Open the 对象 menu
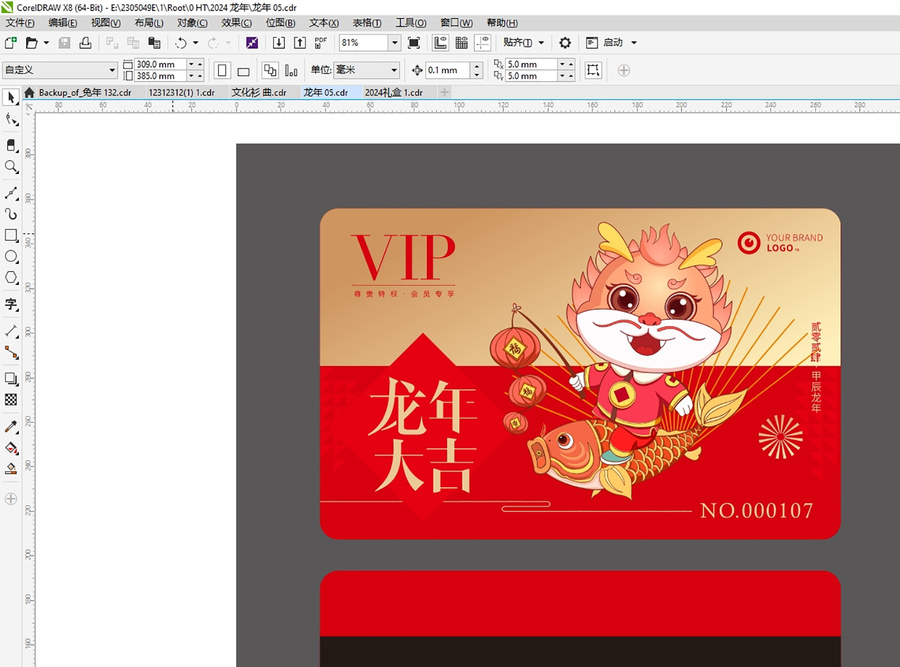The height and width of the screenshot is (667, 900). [192, 23]
